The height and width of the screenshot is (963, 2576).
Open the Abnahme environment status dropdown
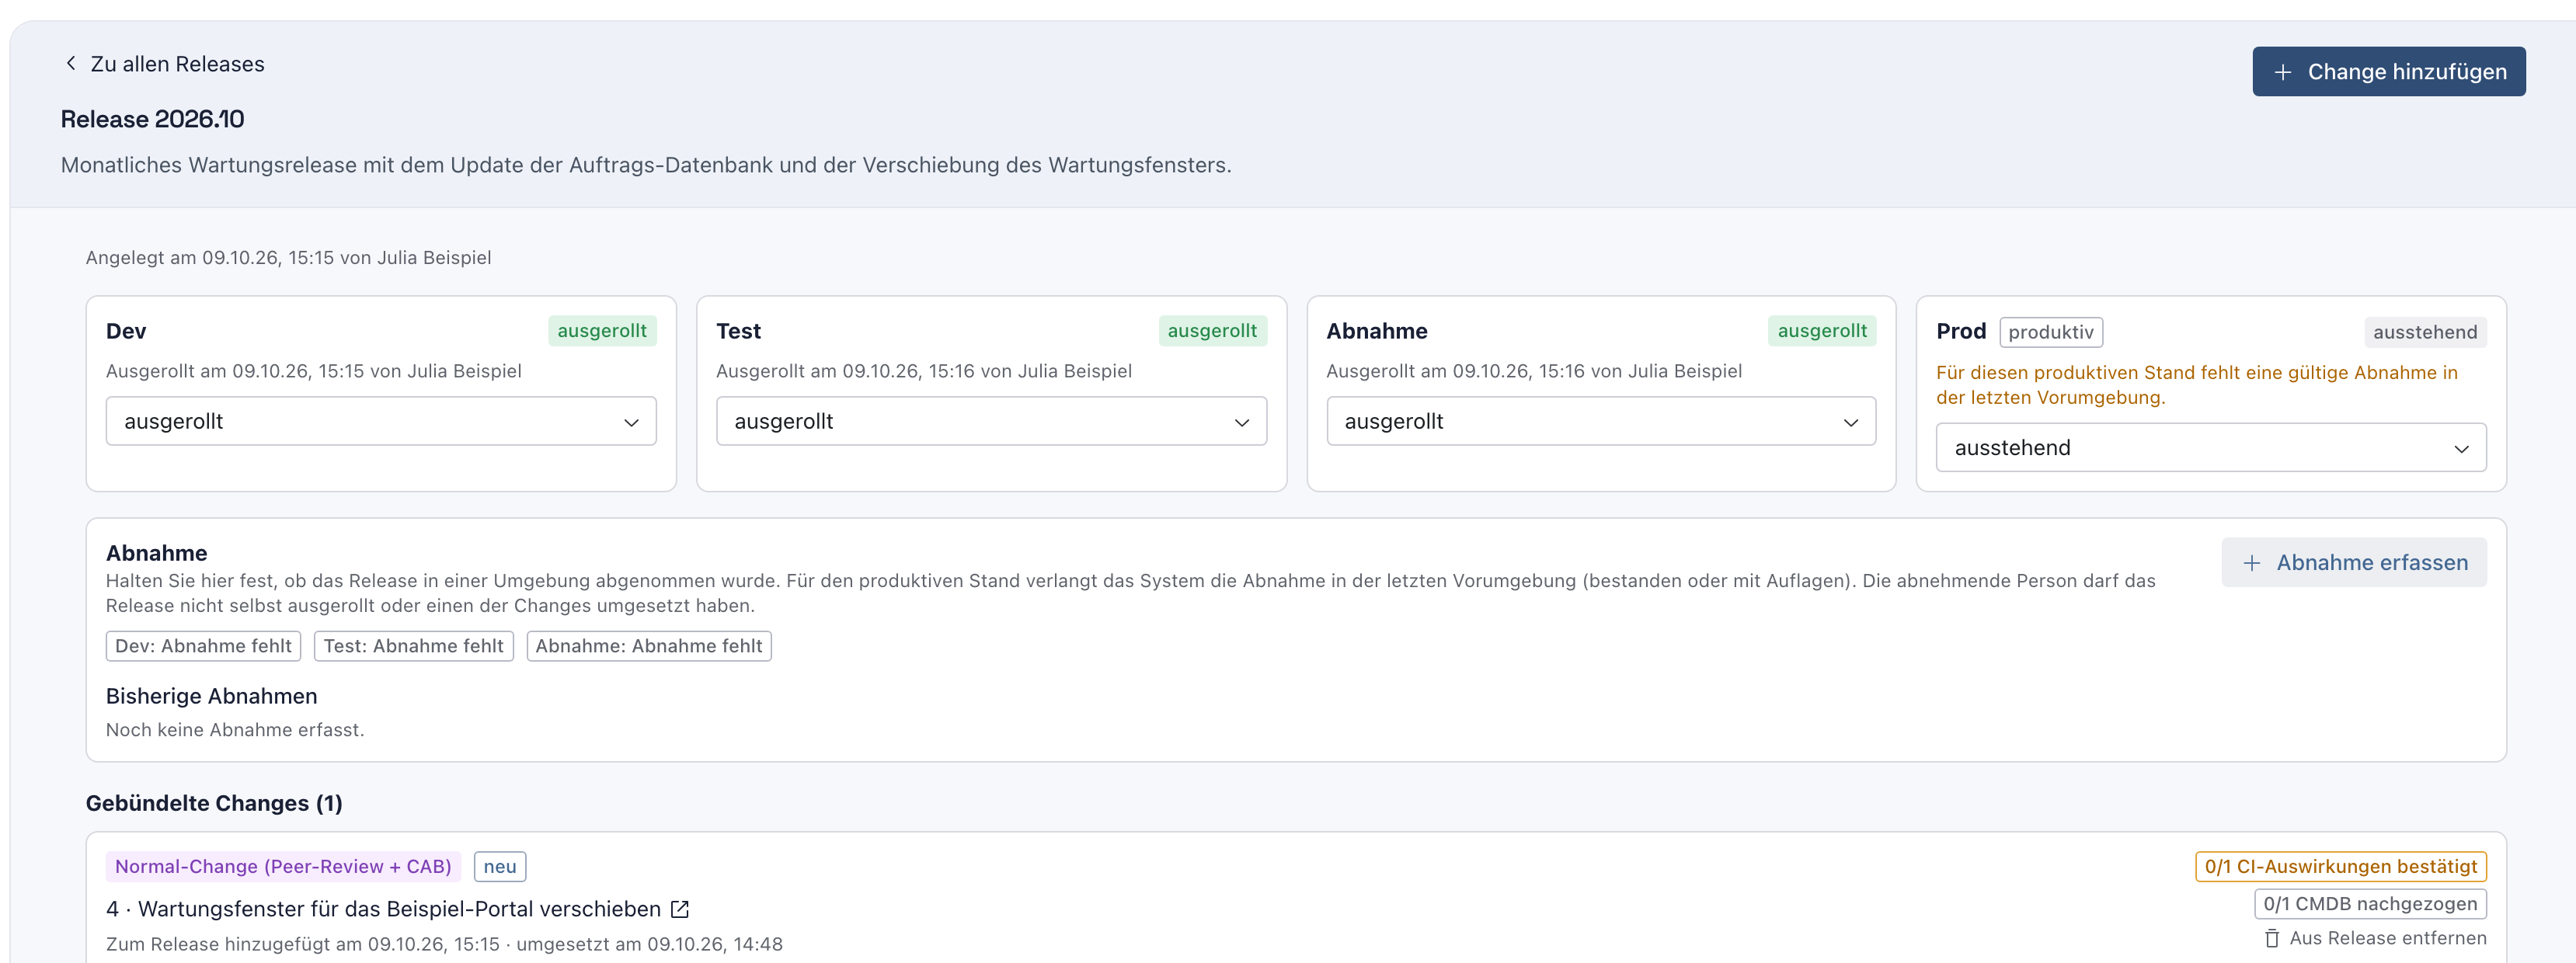(1601, 421)
